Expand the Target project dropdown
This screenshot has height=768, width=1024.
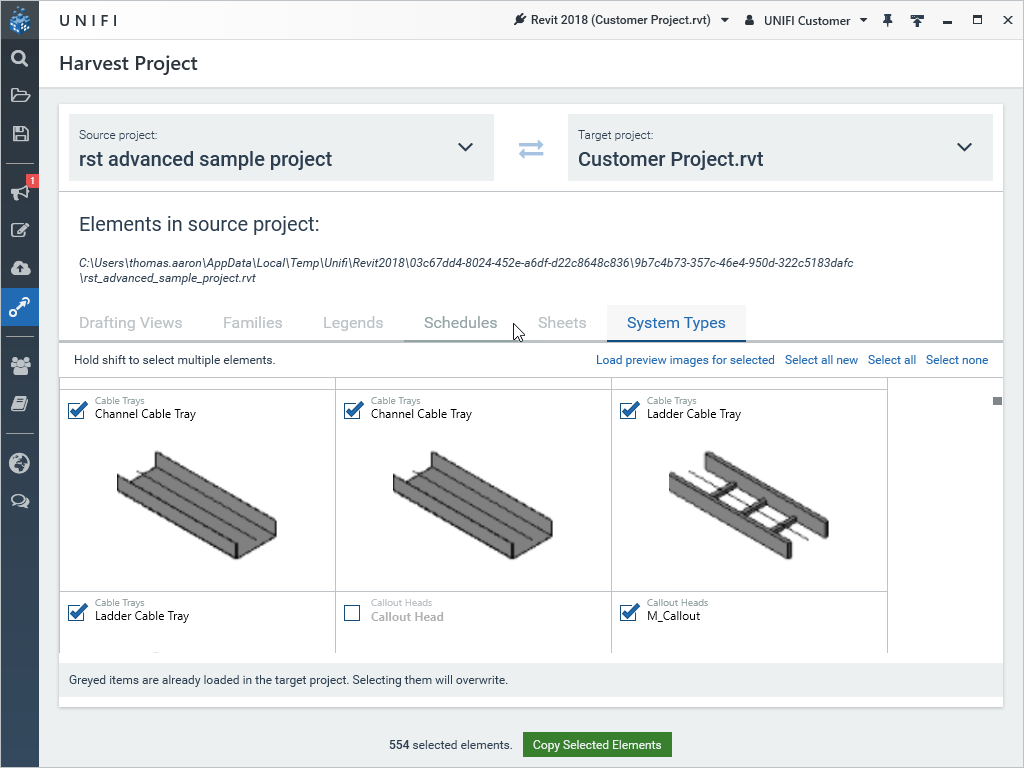pyautogui.click(x=964, y=148)
